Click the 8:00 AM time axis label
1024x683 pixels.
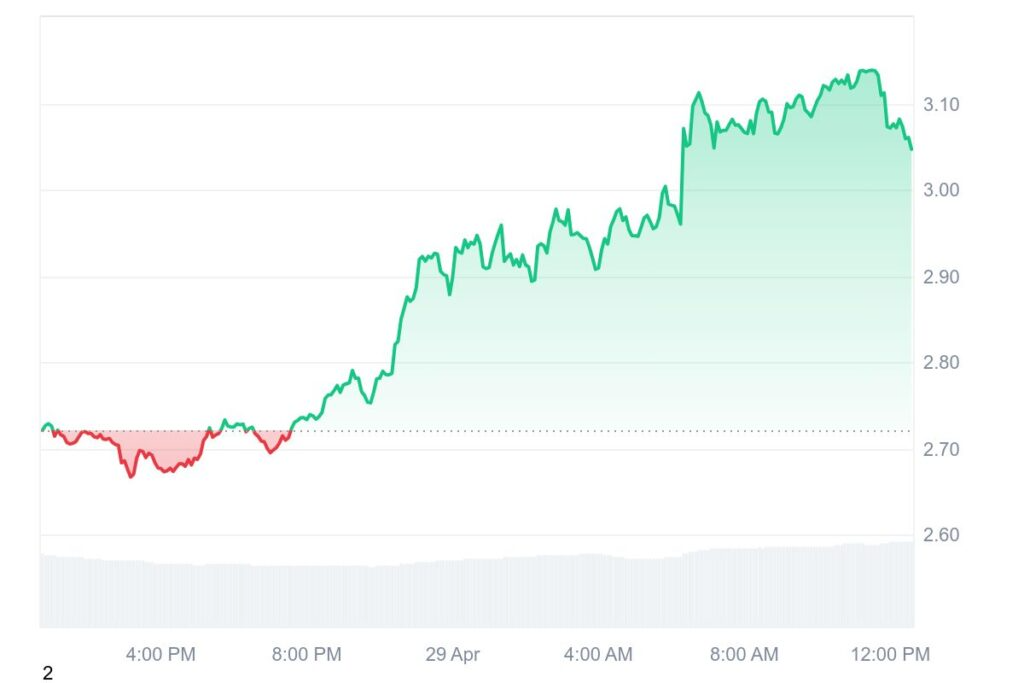[743, 655]
